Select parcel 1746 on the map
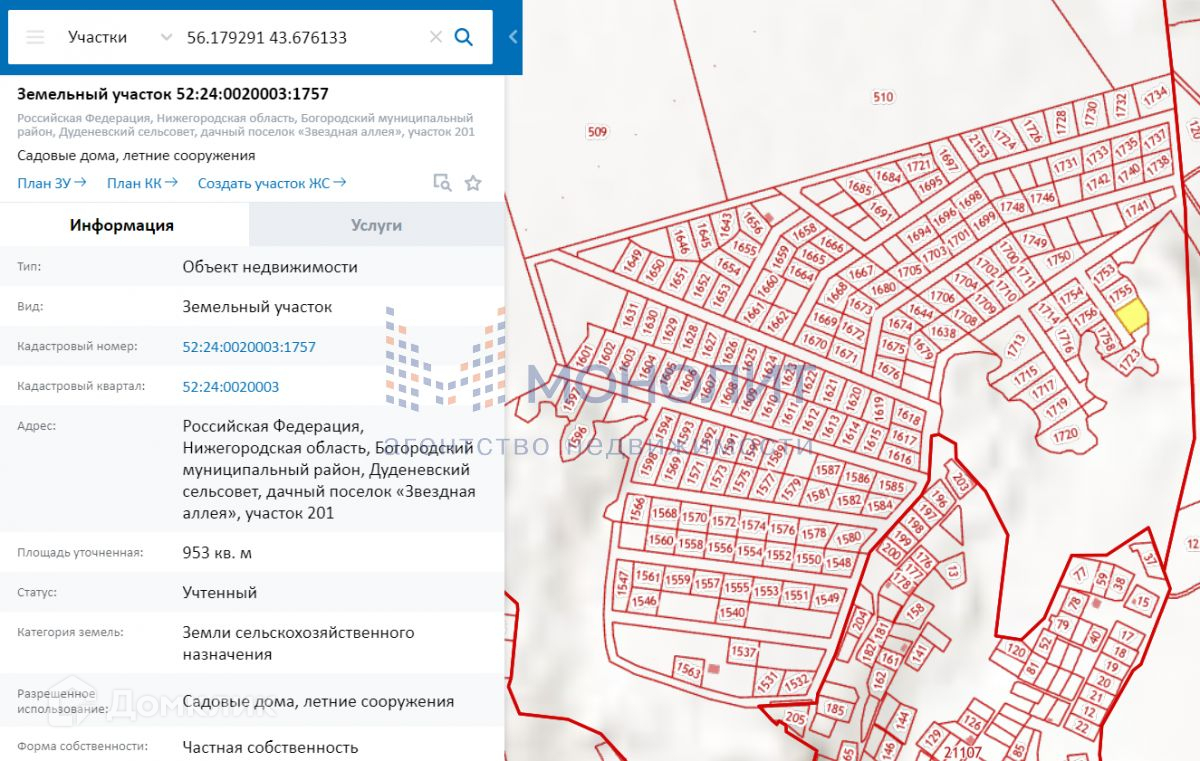The image size is (1200, 761). coord(1043,198)
